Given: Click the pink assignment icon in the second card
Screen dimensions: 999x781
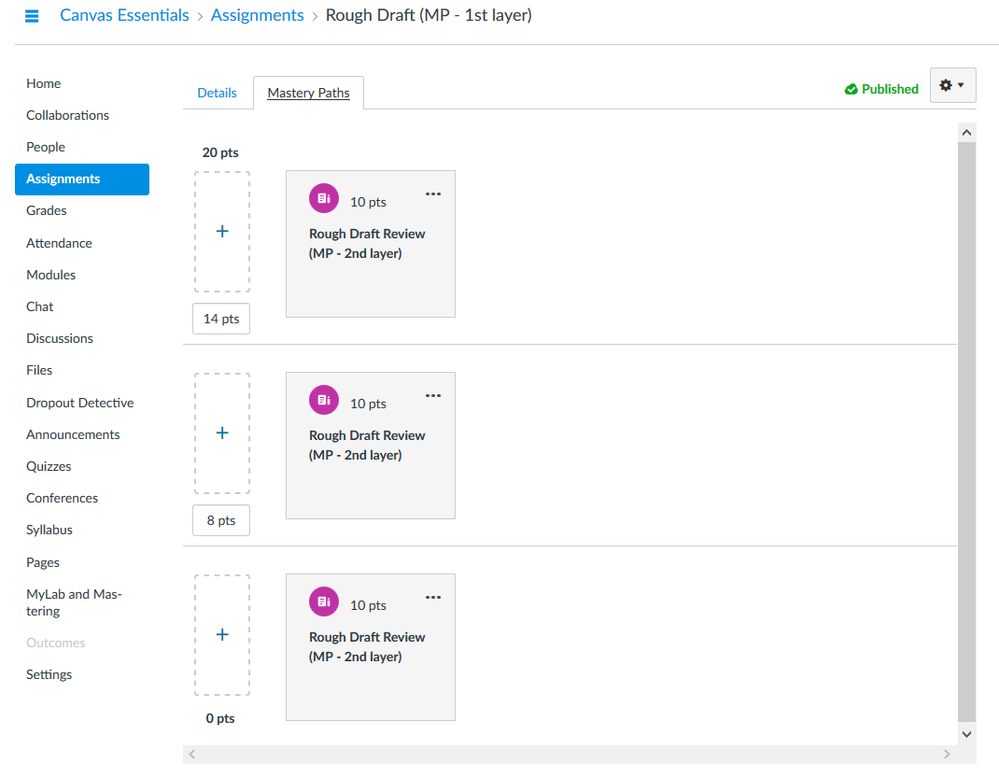Looking at the screenshot, I should (x=324, y=400).
